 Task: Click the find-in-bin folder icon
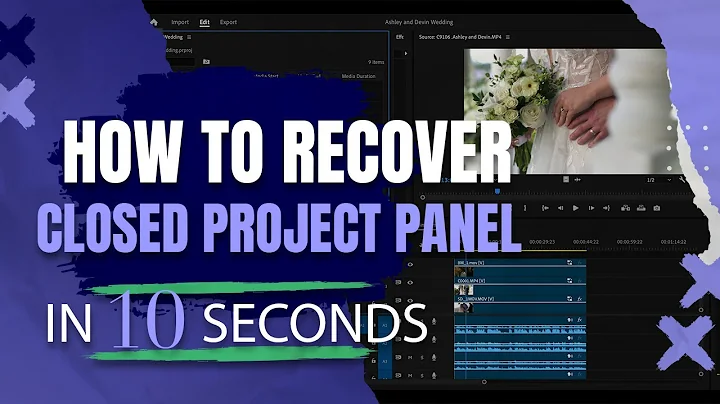pos(206,62)
